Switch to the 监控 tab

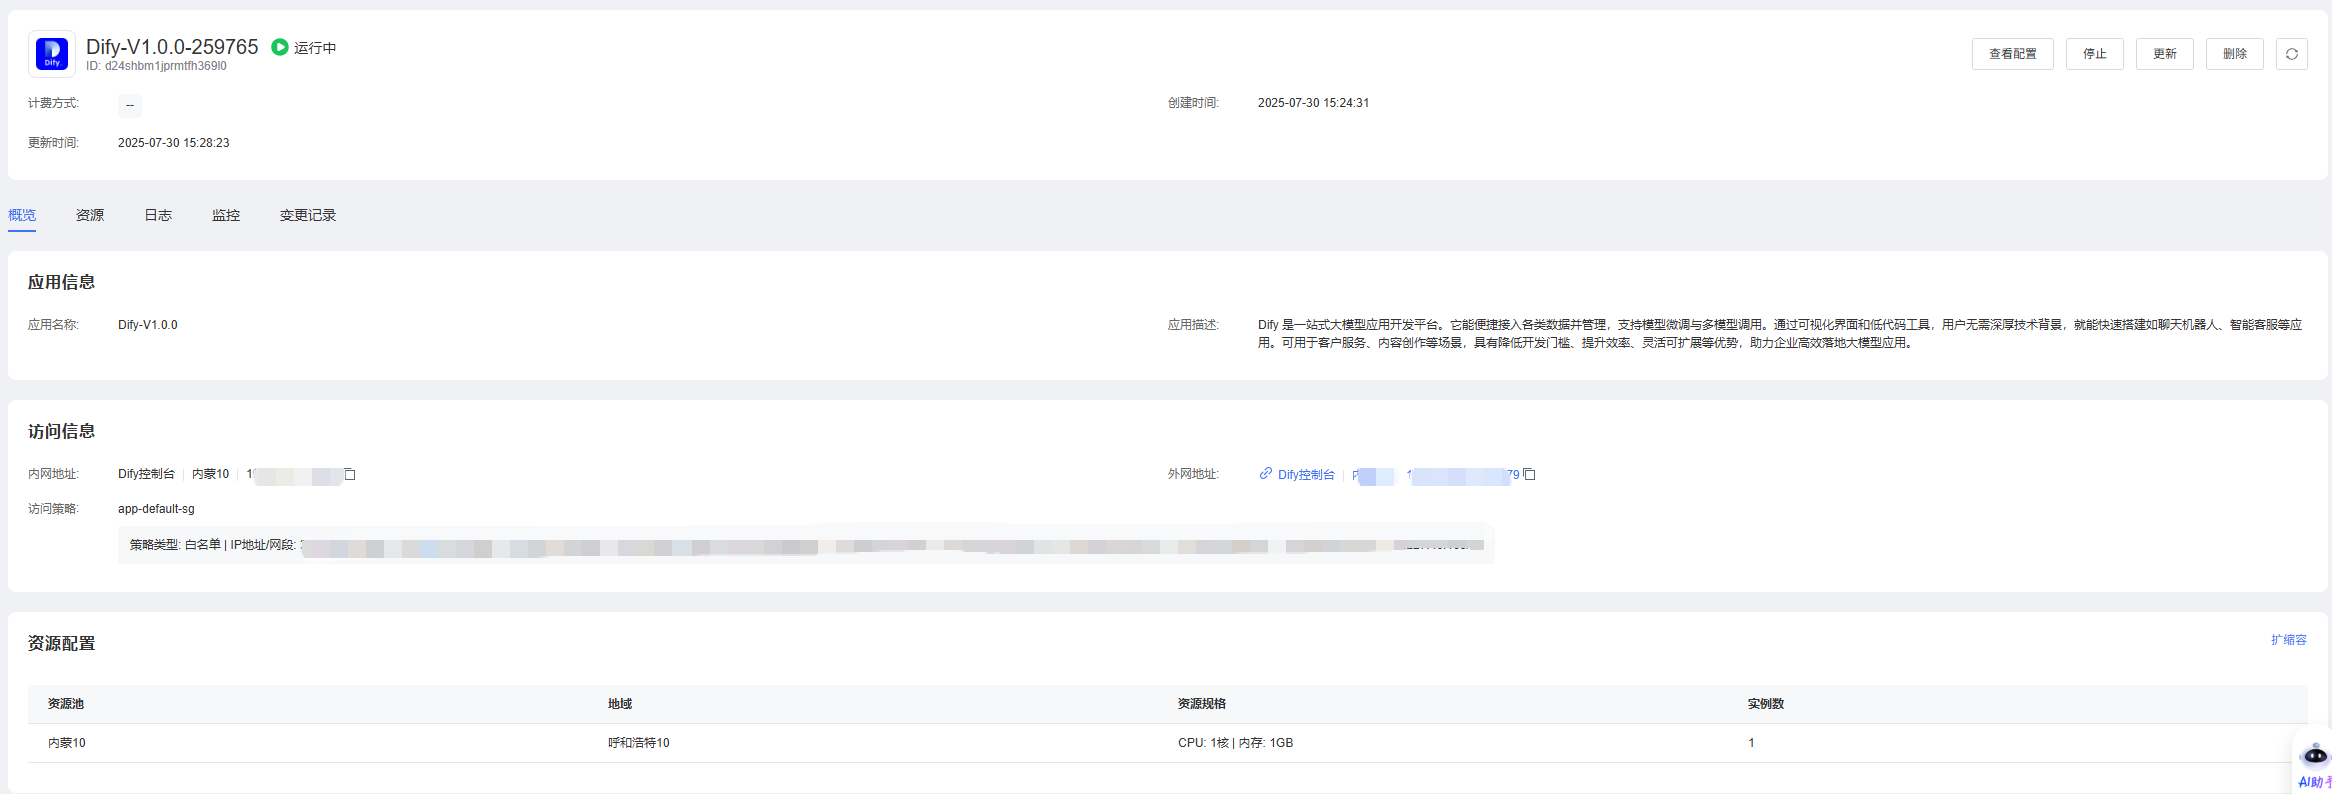[226, 215]
